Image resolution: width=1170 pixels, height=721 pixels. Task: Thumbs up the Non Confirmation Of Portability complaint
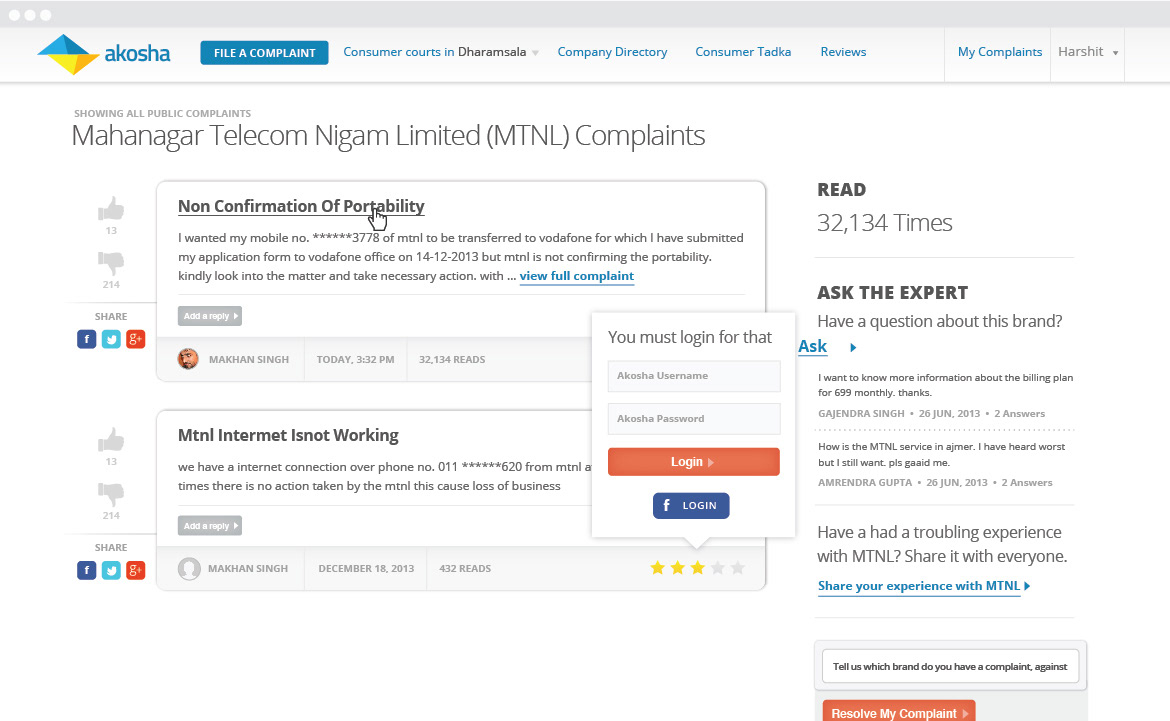pos(111,209)
